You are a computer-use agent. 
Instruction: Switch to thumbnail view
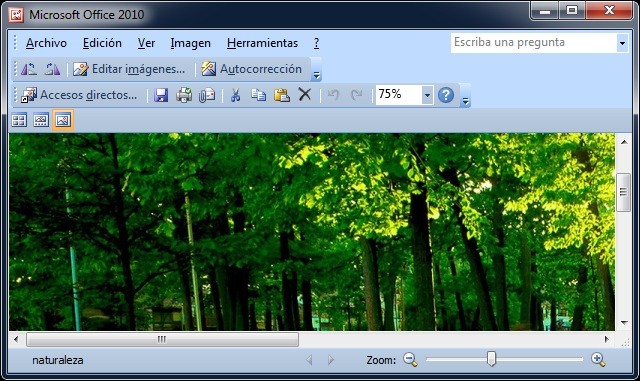(19, 120)
